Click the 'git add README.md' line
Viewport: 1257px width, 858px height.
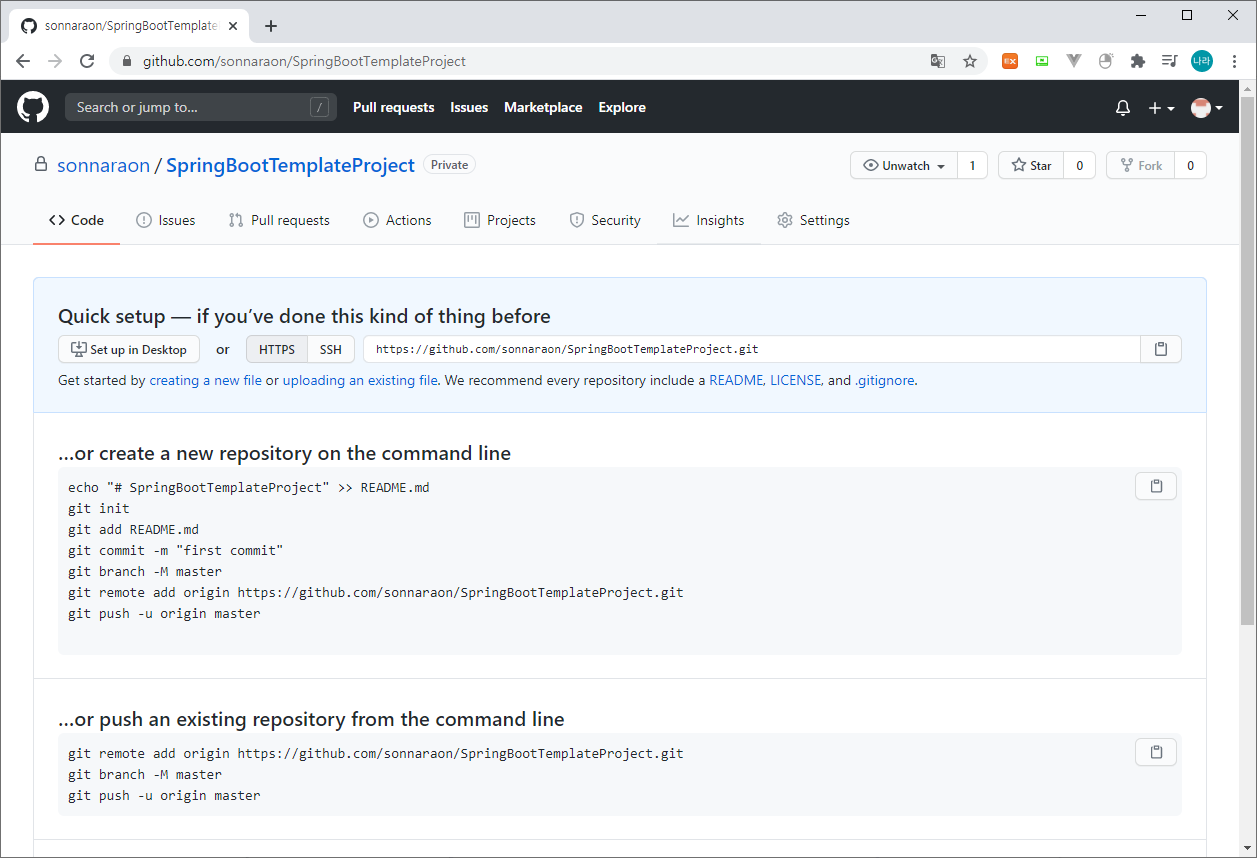(x=133, y=529)
